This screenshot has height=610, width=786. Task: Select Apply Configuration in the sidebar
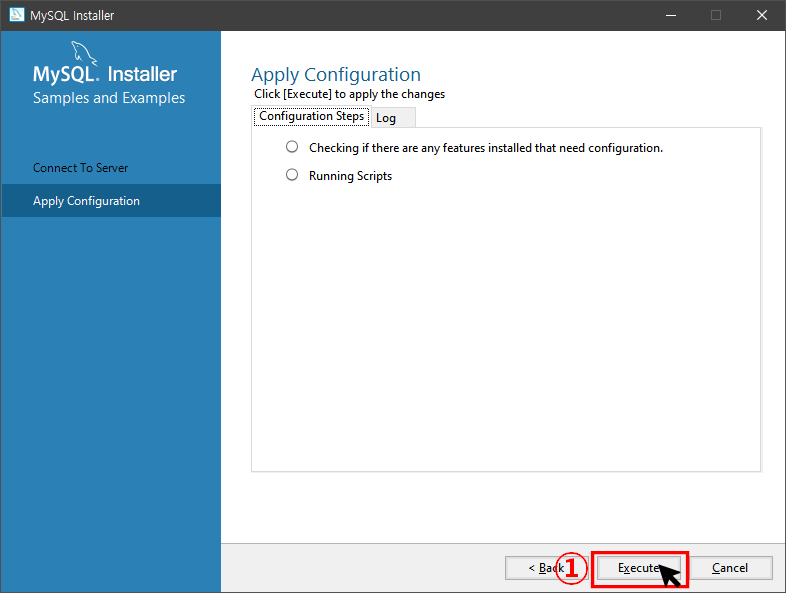coord(111,200)
